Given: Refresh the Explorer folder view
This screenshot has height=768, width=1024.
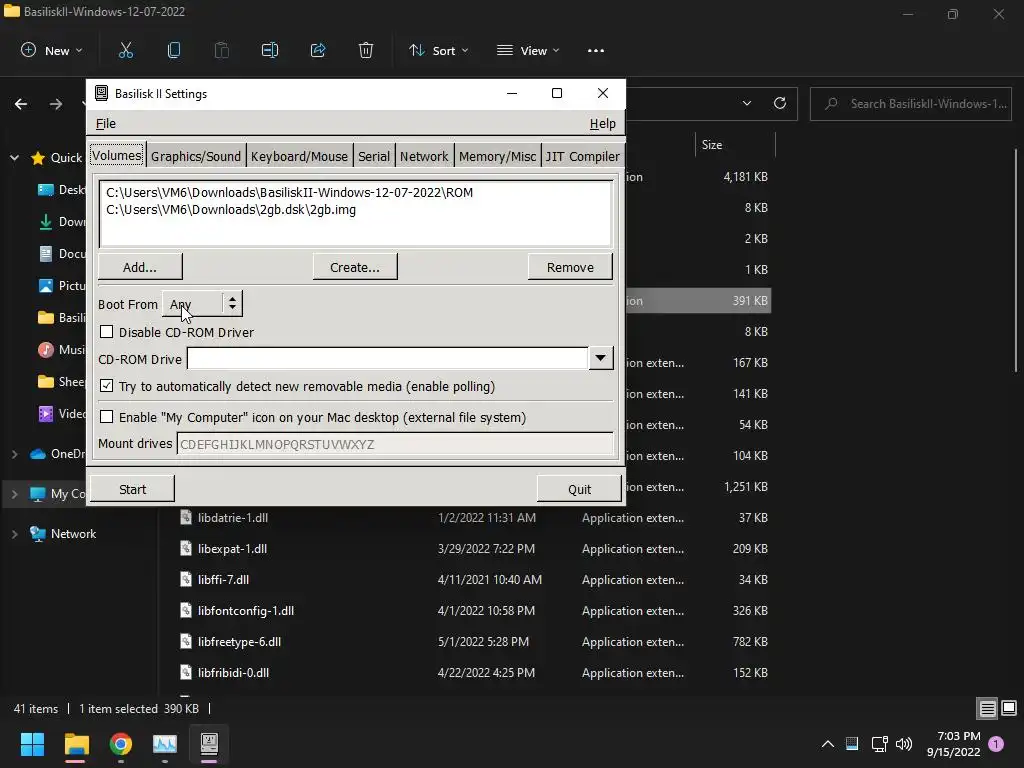Looking at the screenshot, I should coord(780,103).
